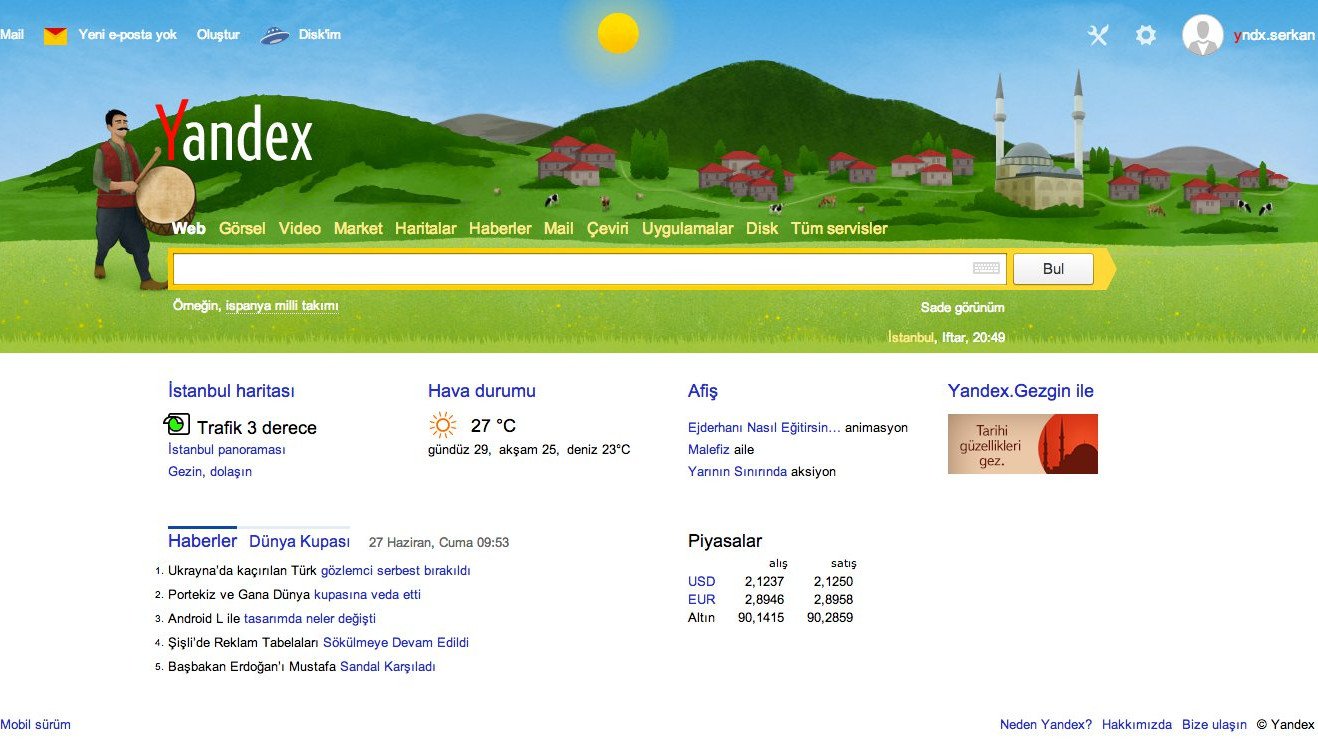Switch to the Dünya Kupası news tab
This screenshot has height=741, width=1318.
click(299, 540)
